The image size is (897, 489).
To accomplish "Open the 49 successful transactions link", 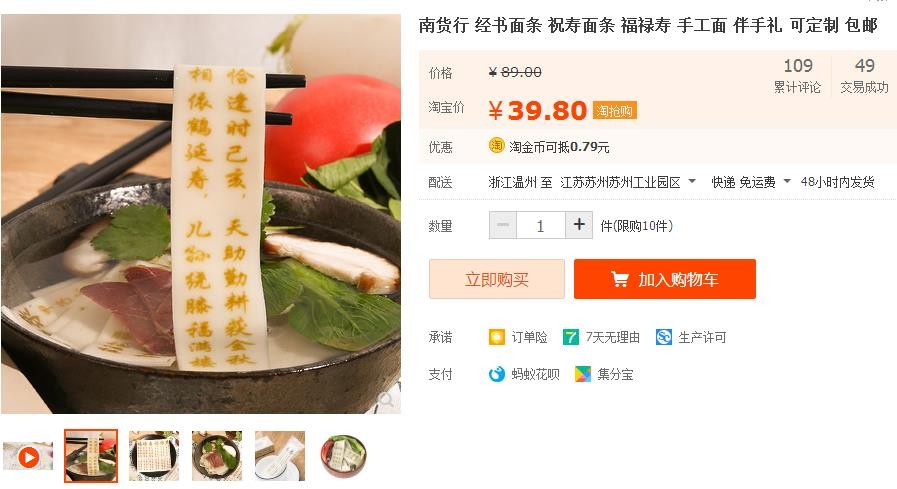I will point(864,75).
